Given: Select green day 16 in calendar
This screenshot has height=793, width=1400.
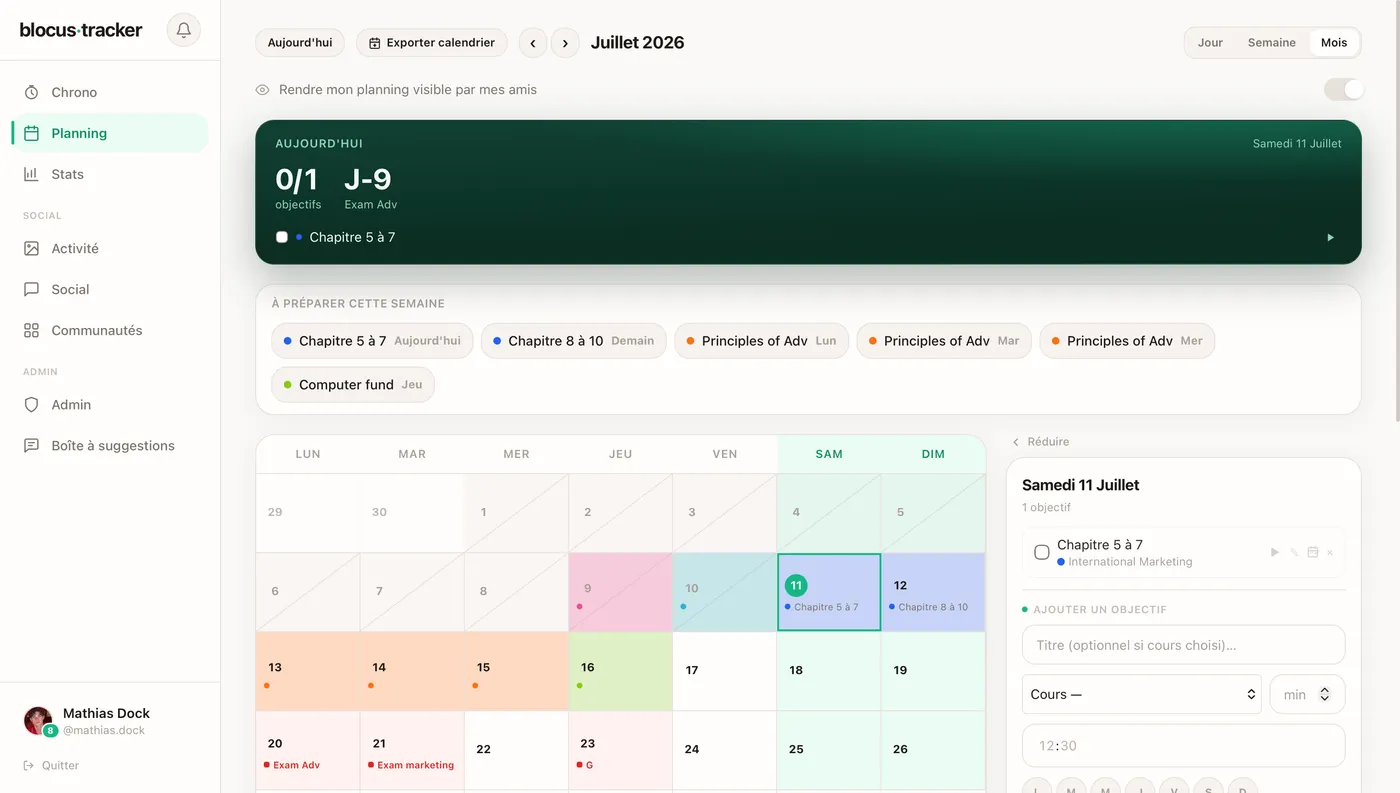Looking at the screenshot, I should [620, 671].
